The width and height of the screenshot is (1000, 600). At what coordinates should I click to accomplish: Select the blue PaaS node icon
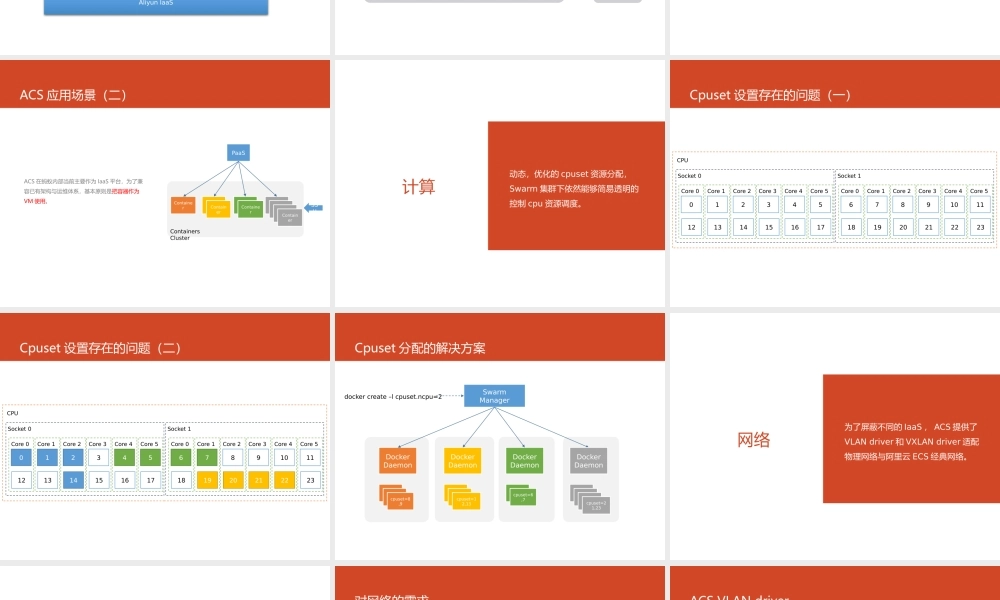point(238,153)
